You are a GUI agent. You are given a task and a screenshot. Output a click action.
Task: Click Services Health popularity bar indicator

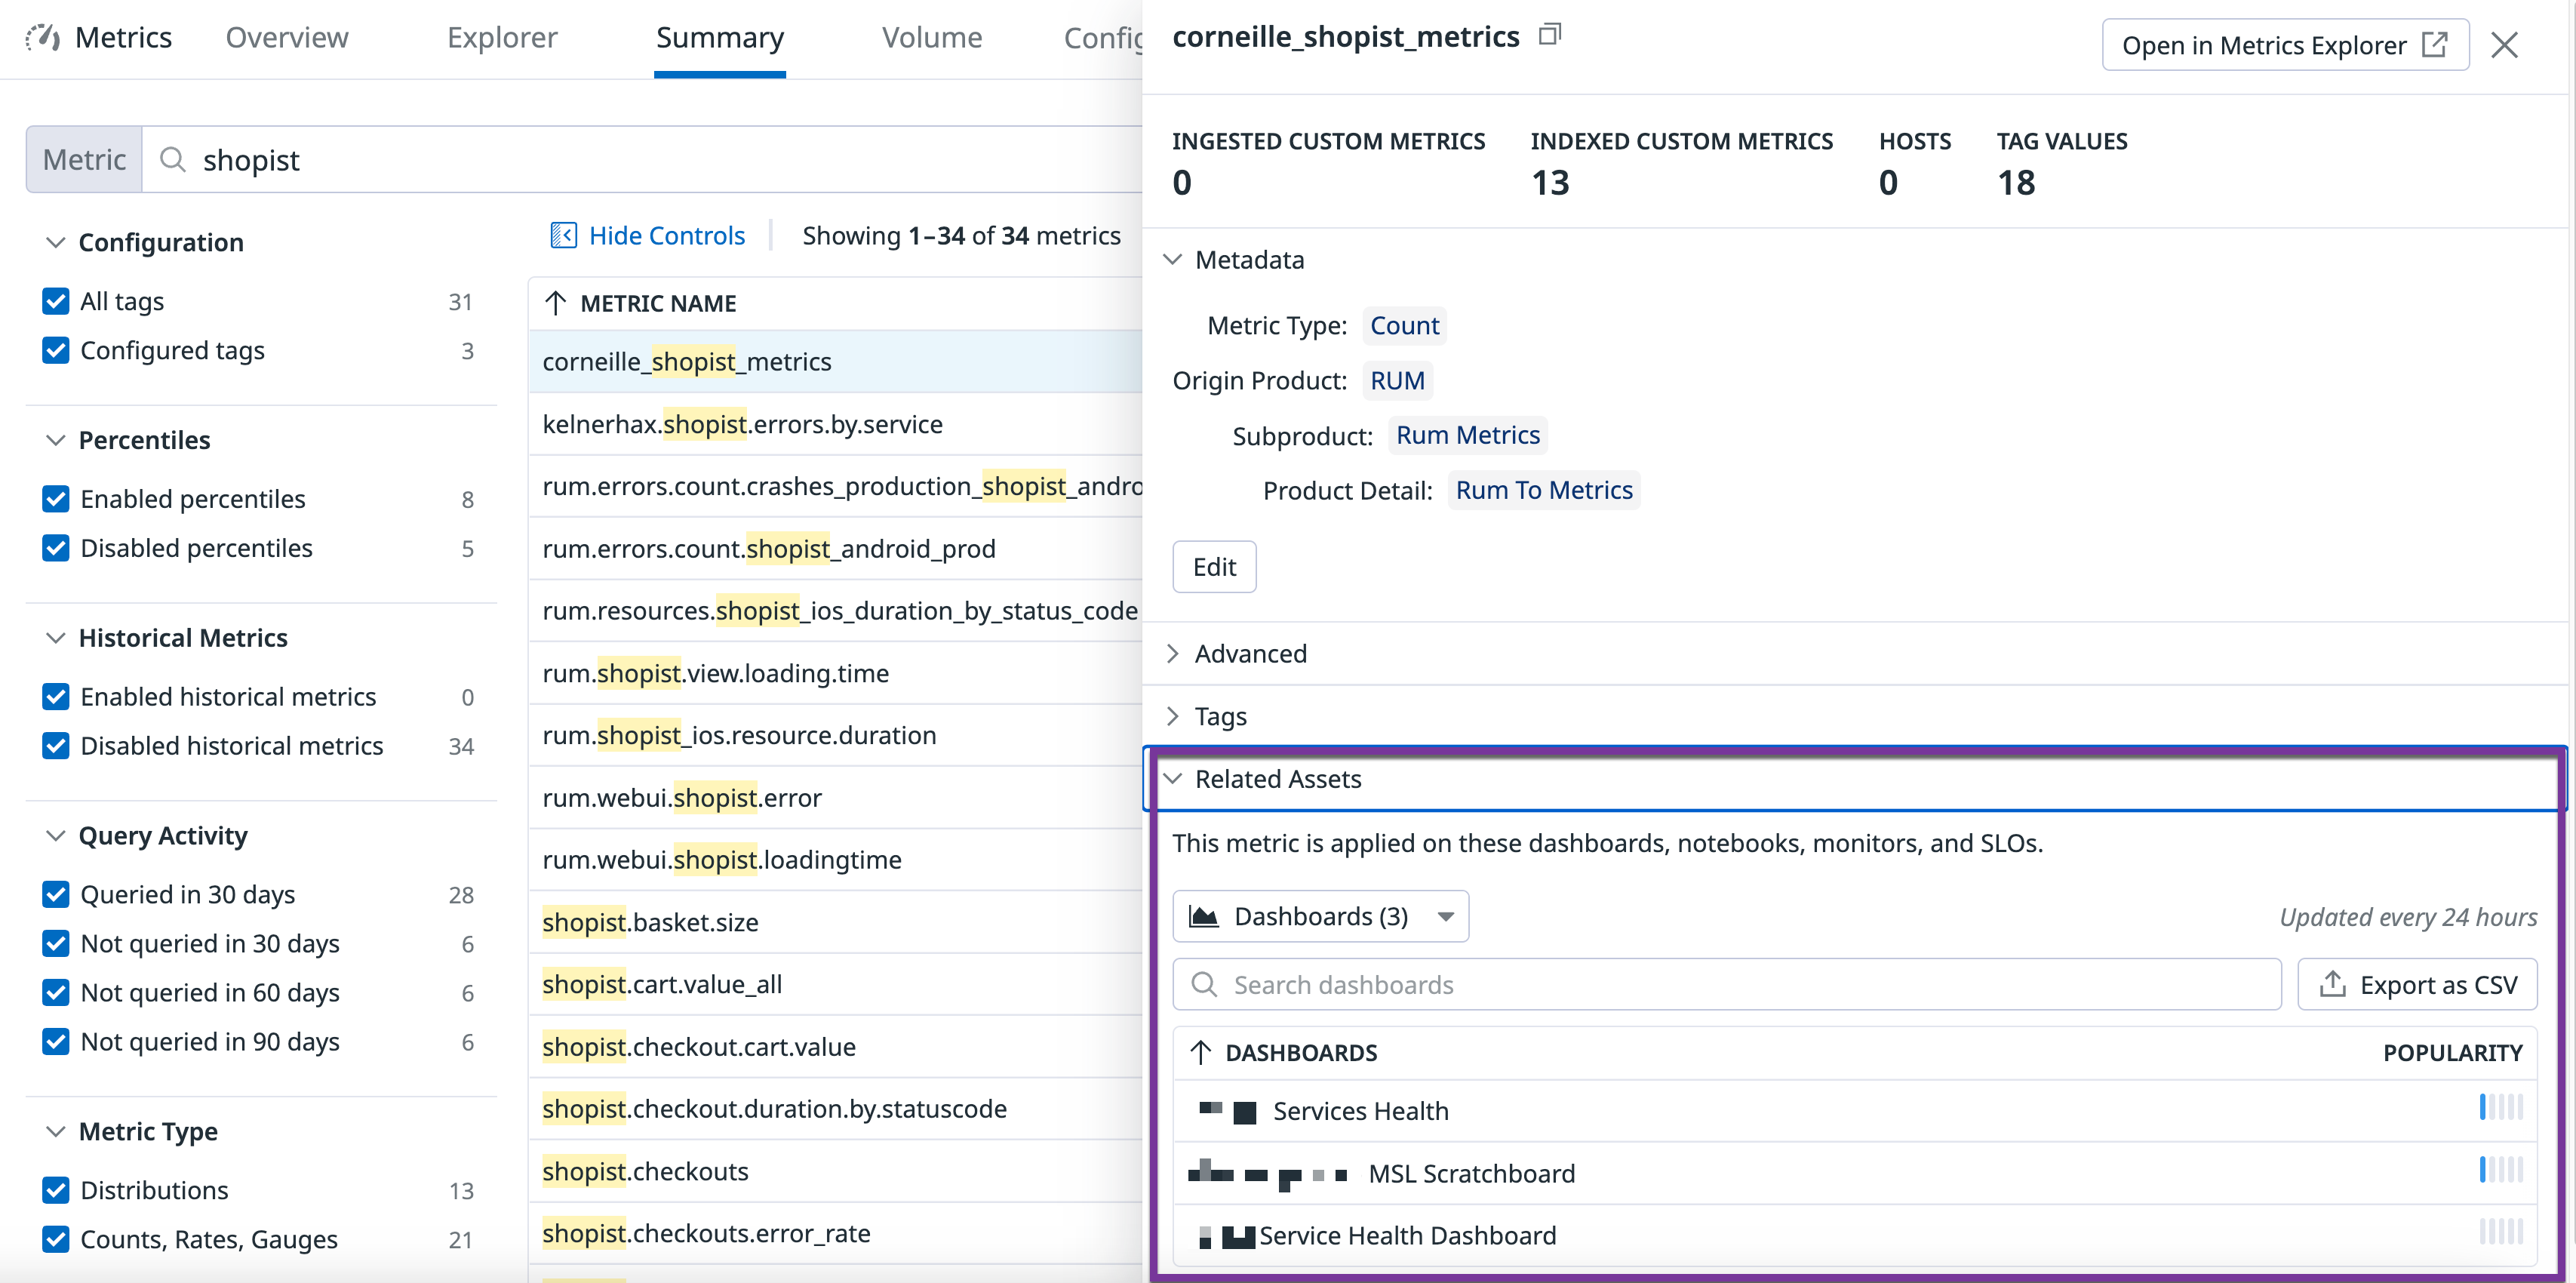pos(2501,1107)
